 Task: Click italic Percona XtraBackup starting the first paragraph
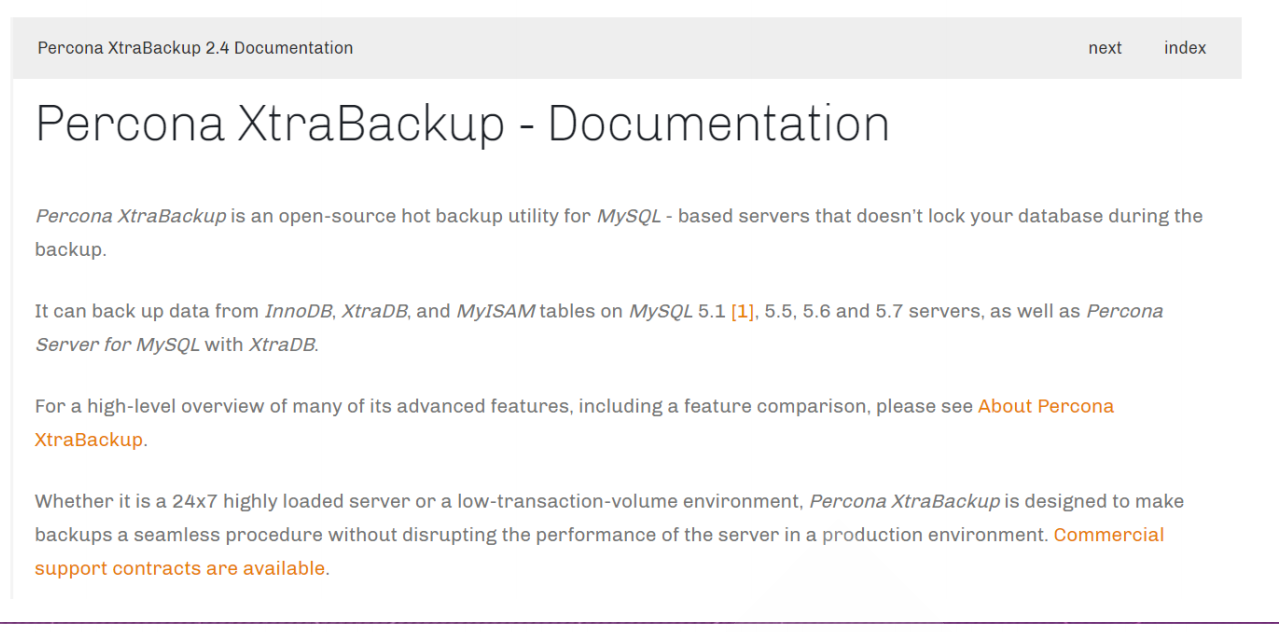coord(131,216)
